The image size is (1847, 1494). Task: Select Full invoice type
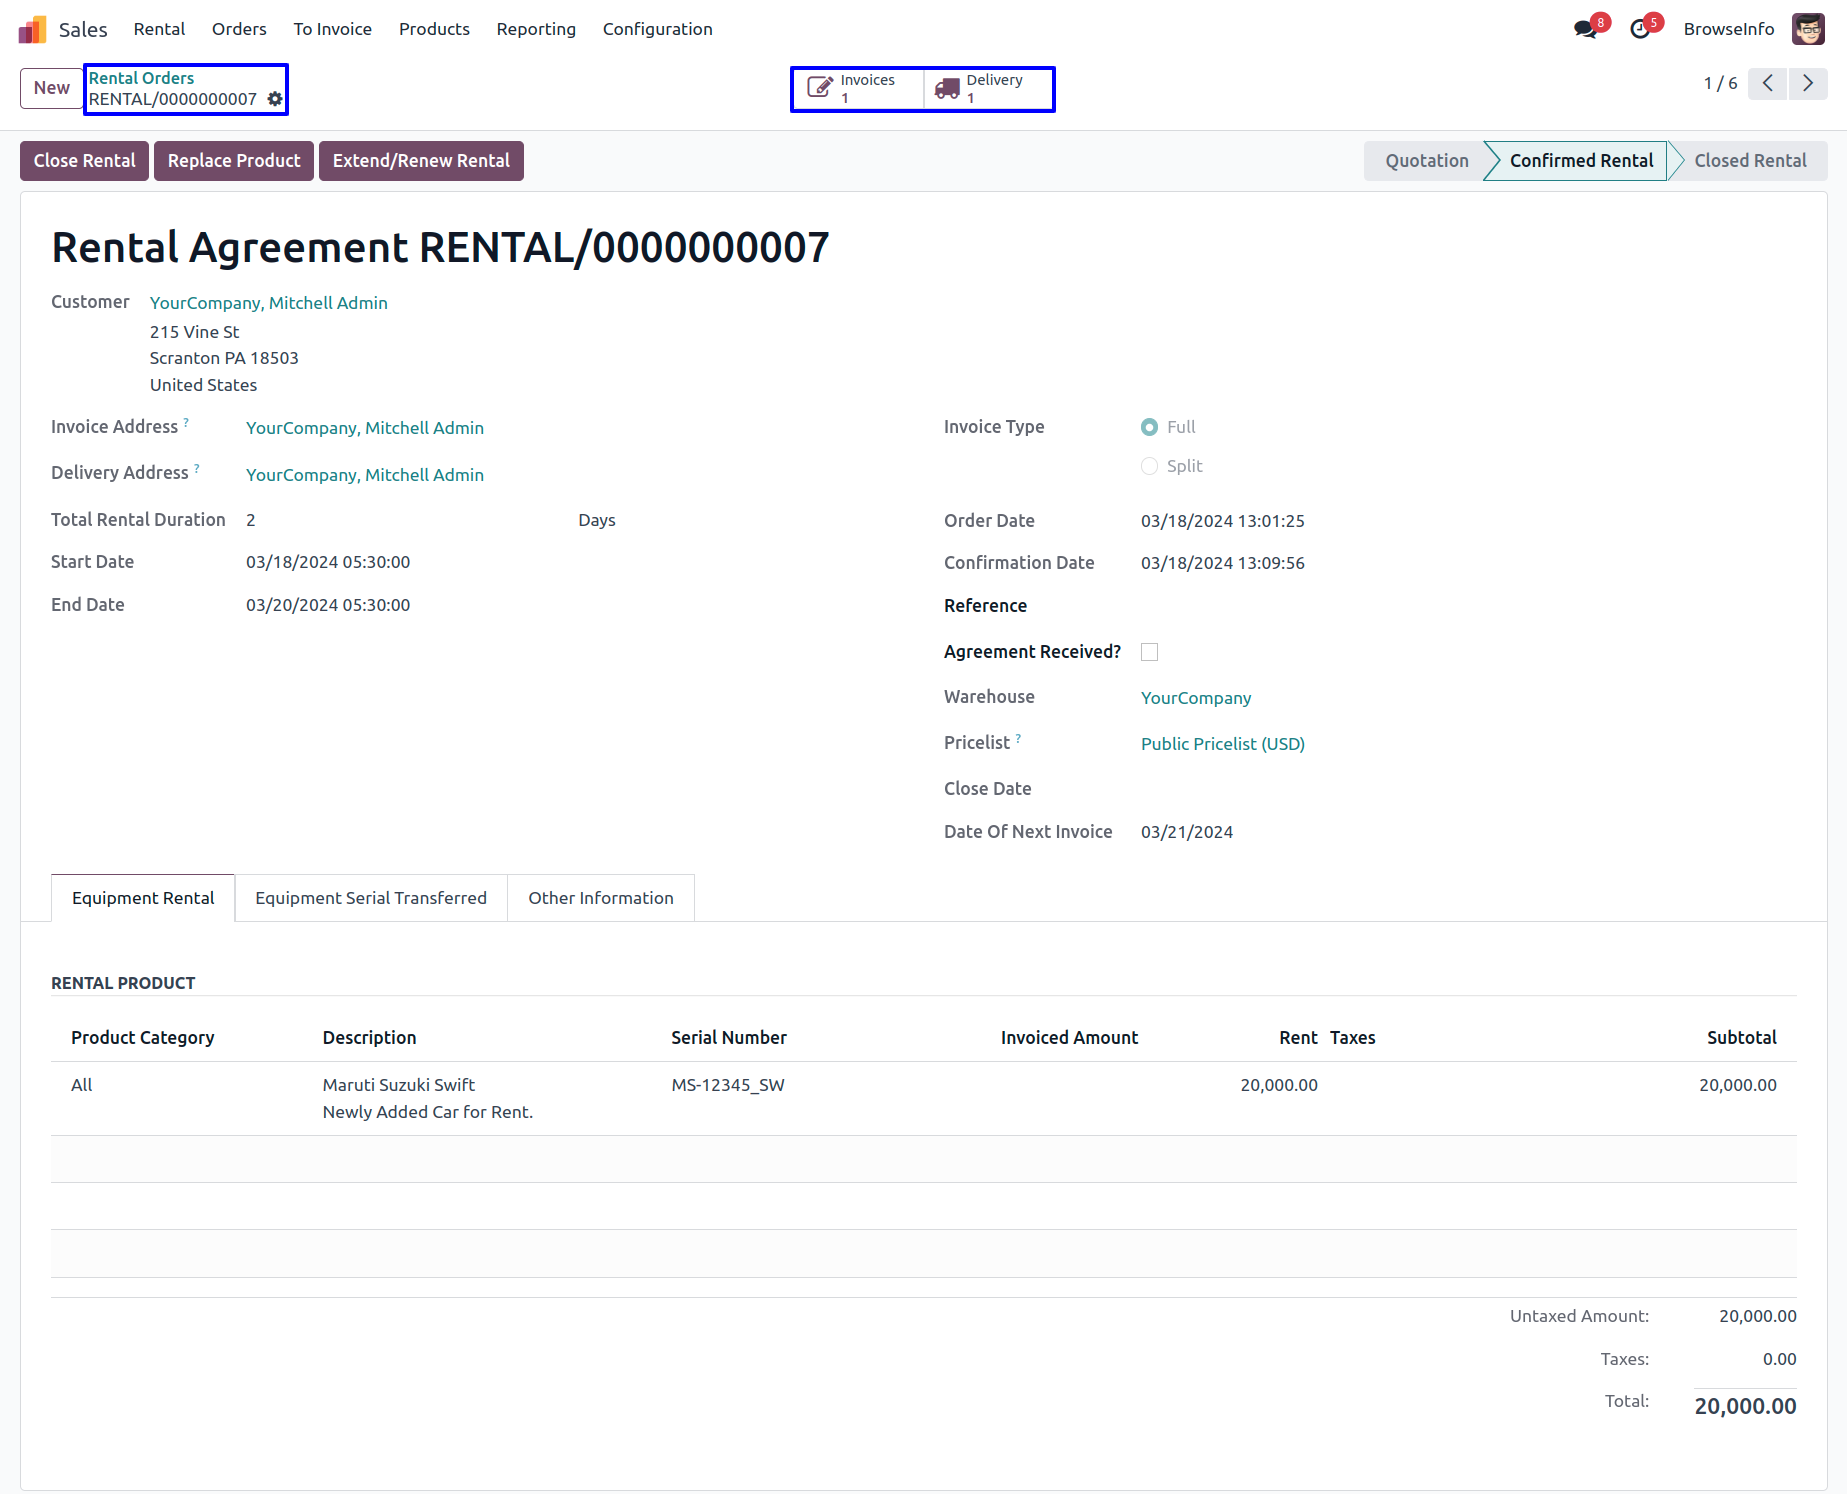click(x=1150, y=427)
